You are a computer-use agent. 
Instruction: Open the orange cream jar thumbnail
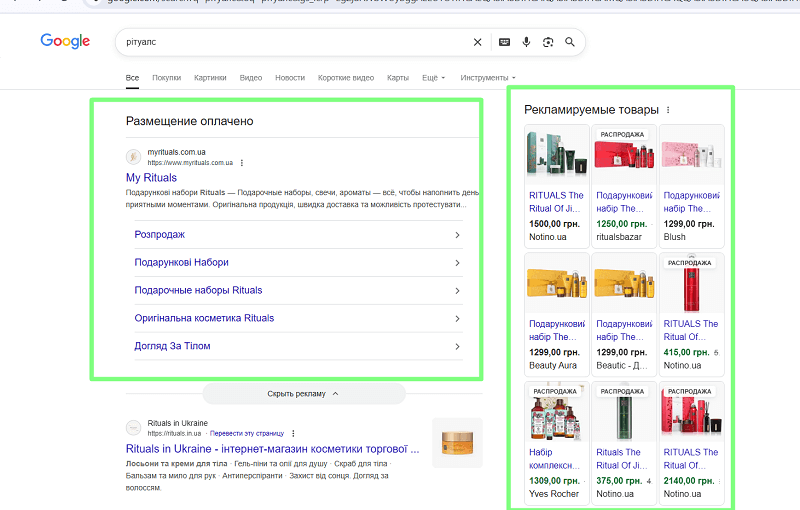coord(457,443)
